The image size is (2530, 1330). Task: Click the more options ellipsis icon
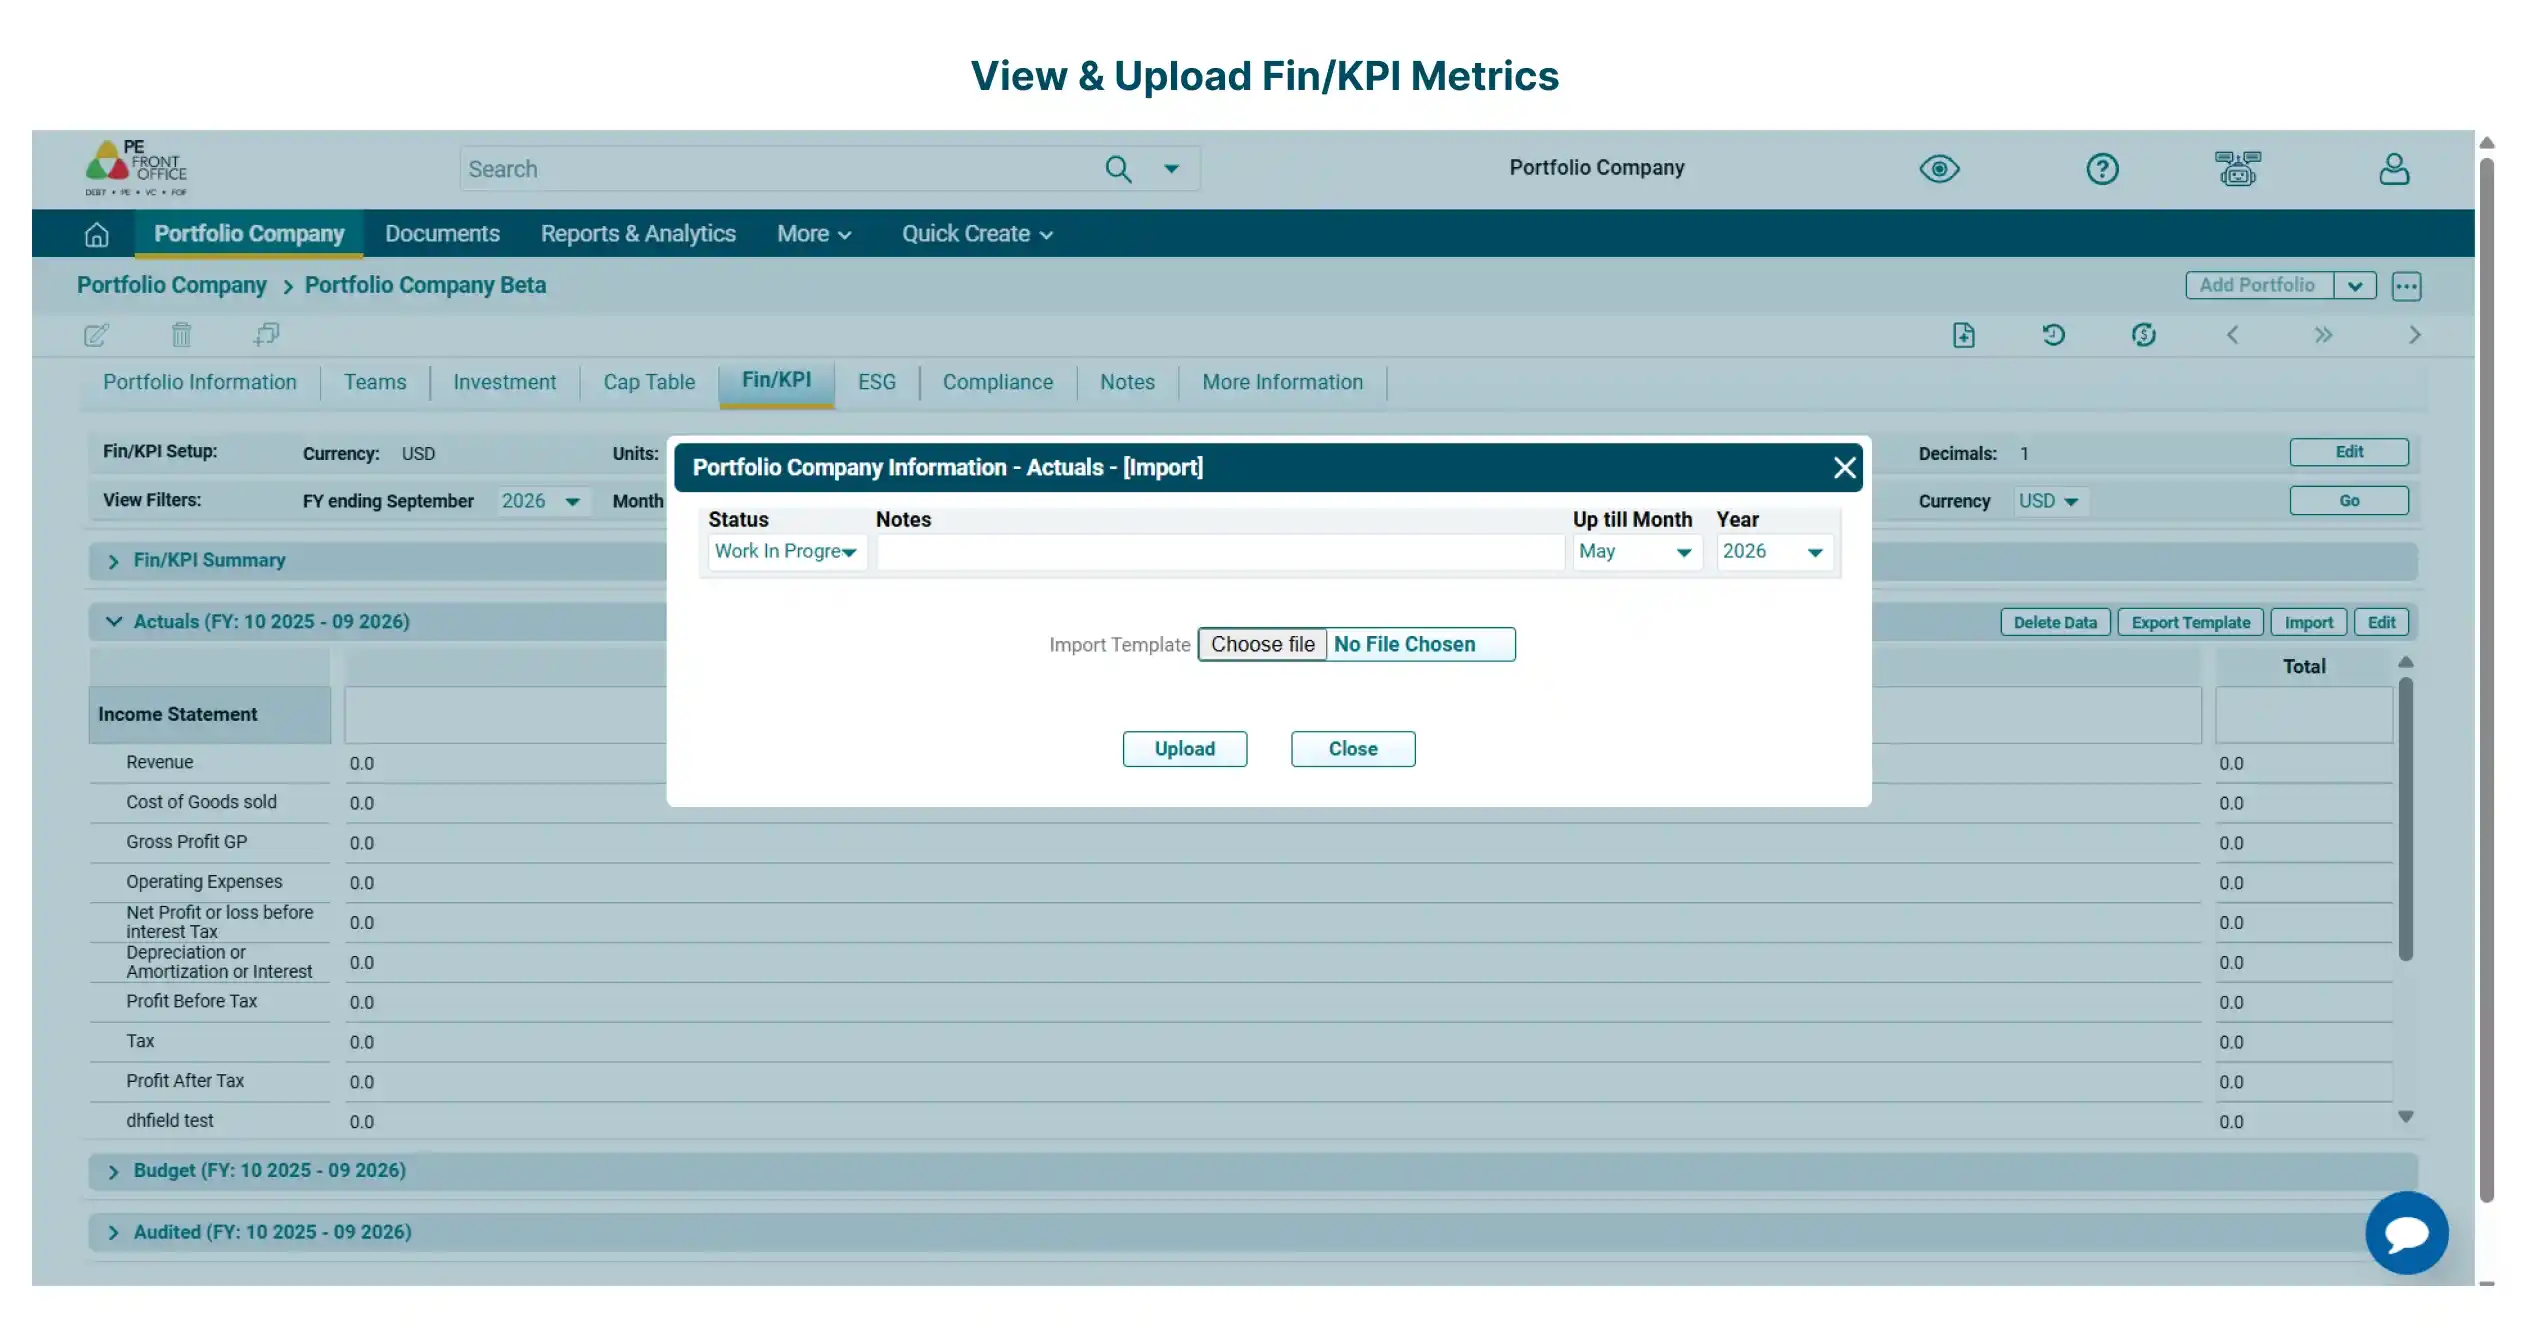tap(2406, 286)
